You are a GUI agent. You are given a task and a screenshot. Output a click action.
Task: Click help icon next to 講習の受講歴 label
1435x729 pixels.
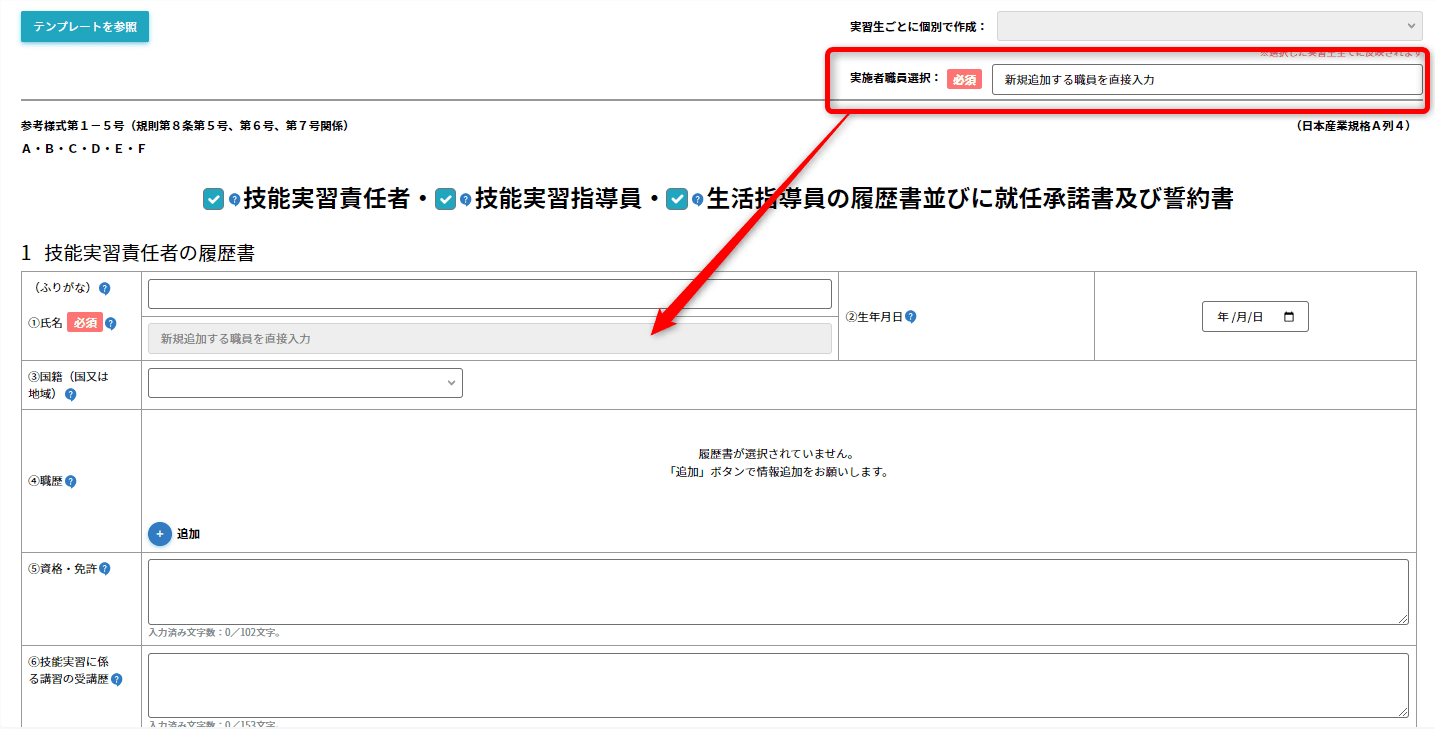(117, 679)
